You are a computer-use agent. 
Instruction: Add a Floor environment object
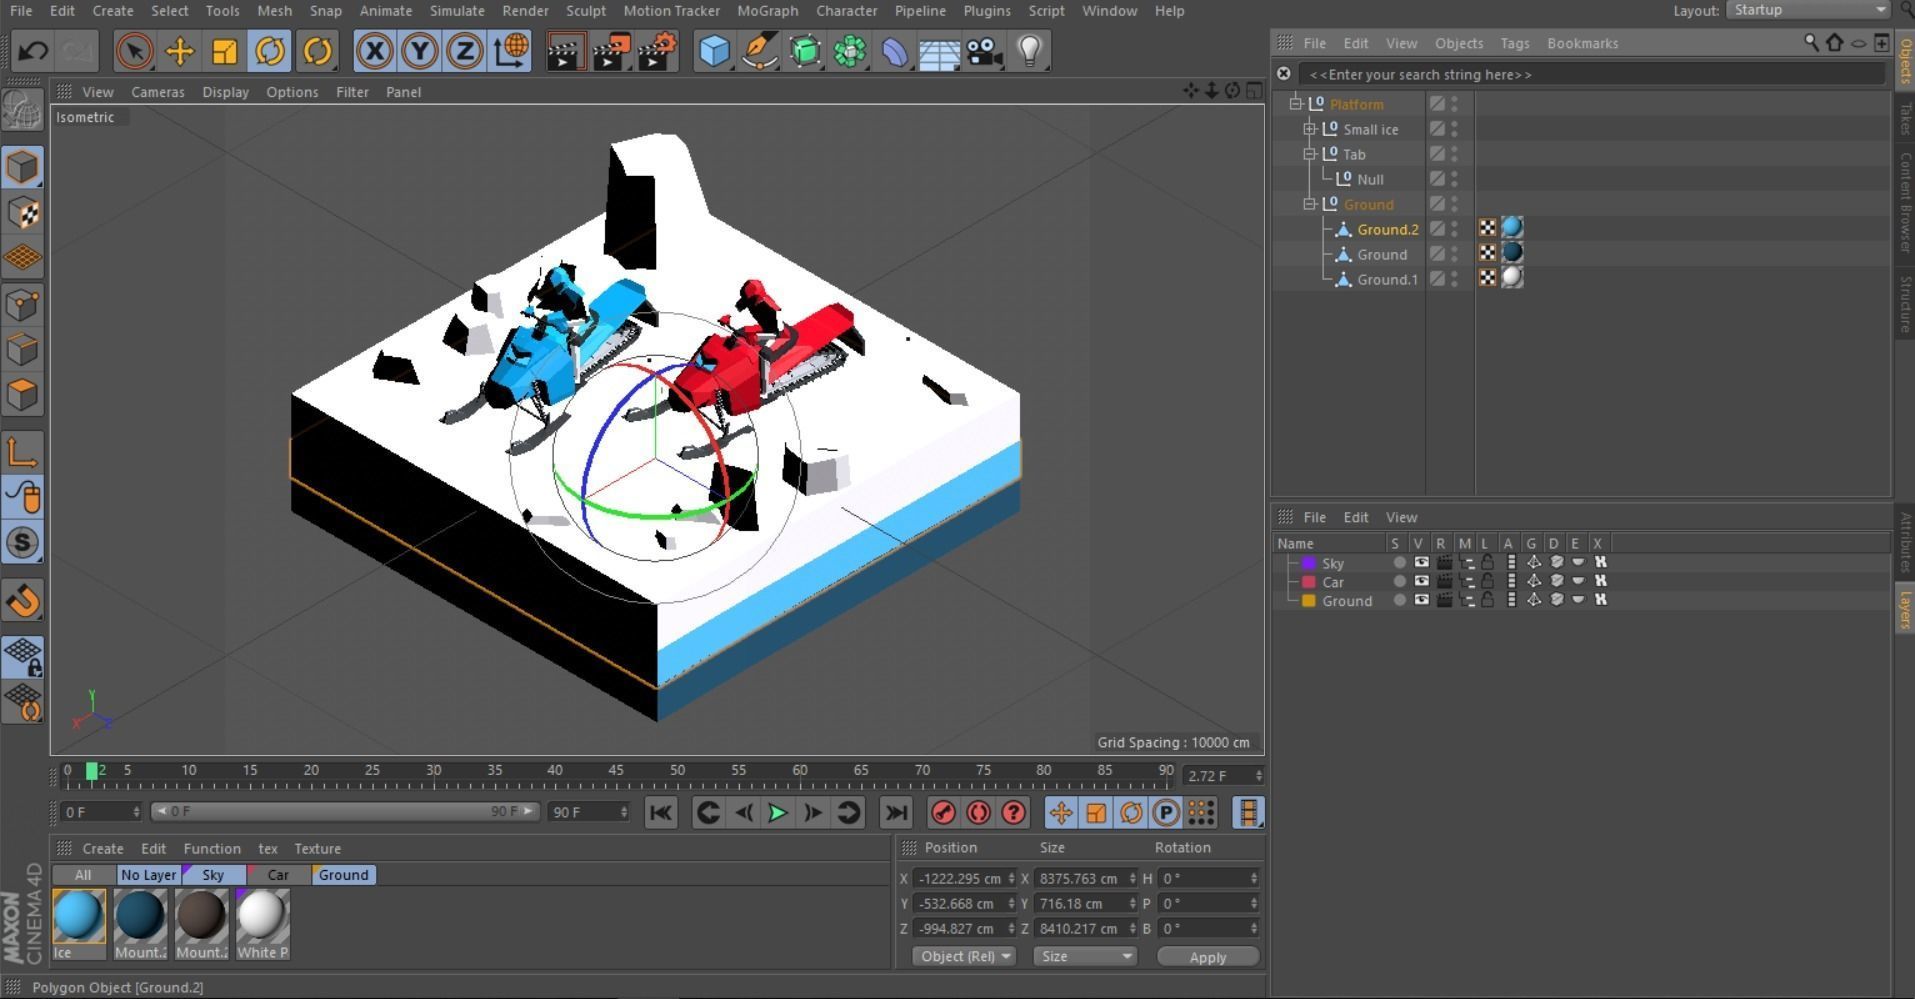(x=939, y=51)
